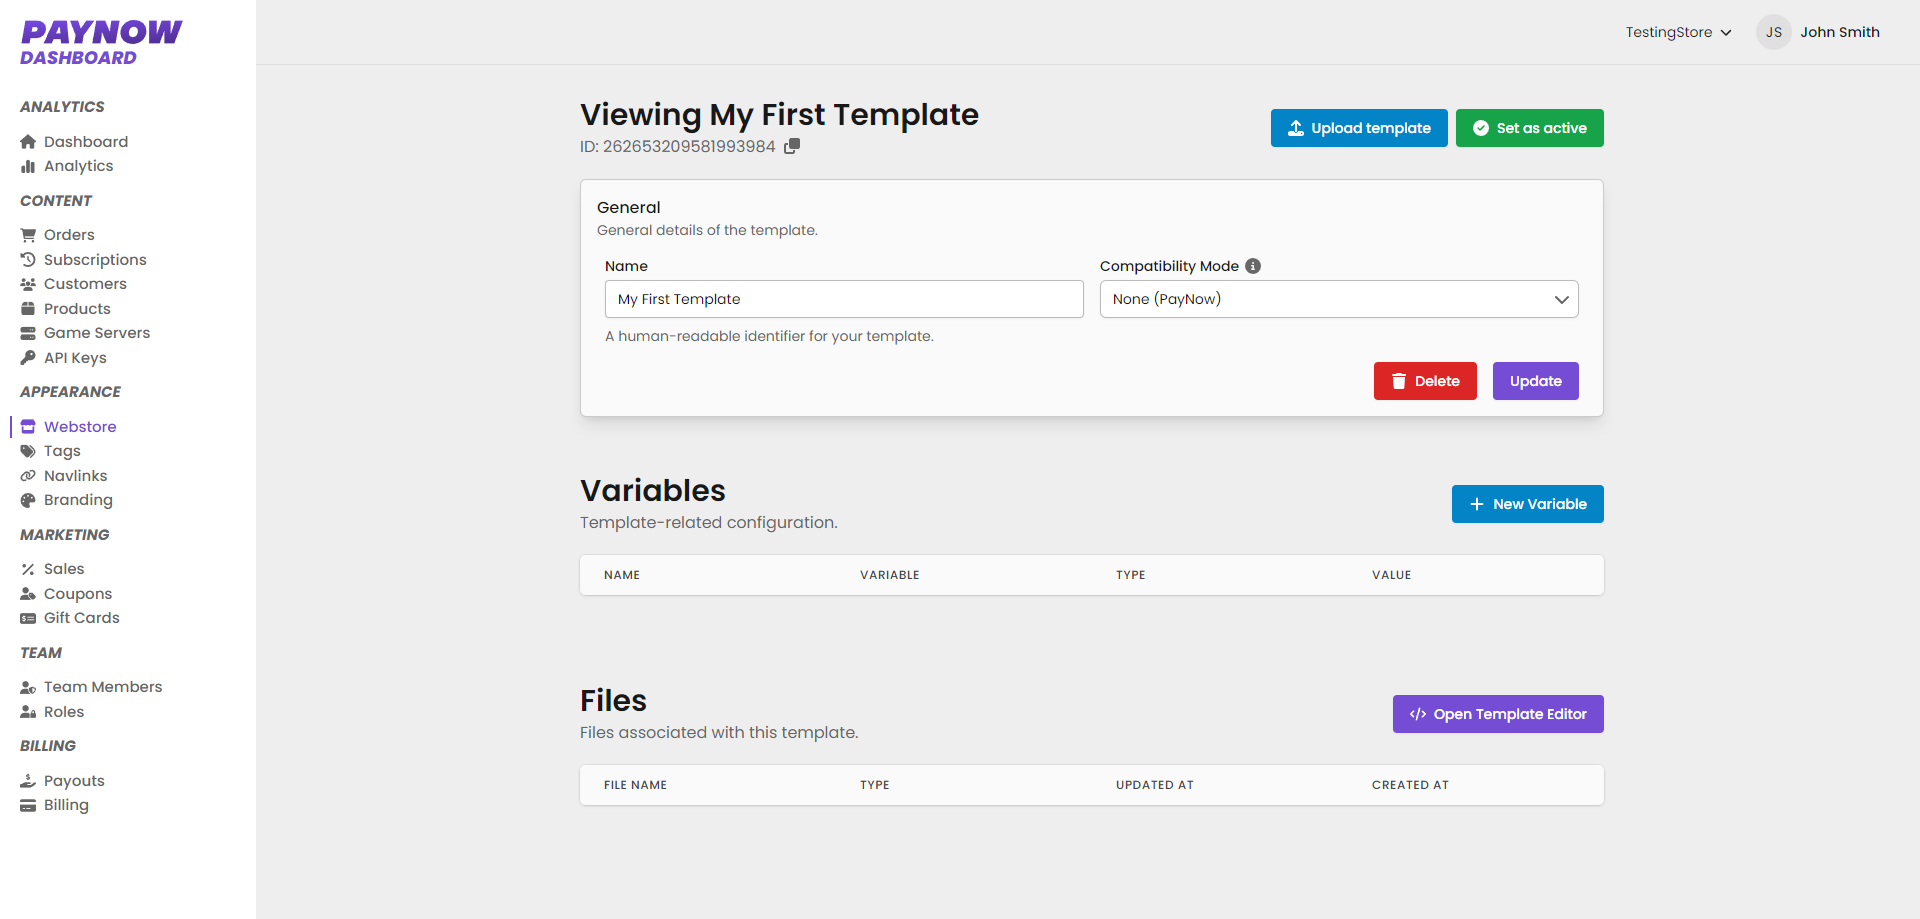1920x919 pixels.
Task: Click the Game Servers icon
Action: (28, 333)
